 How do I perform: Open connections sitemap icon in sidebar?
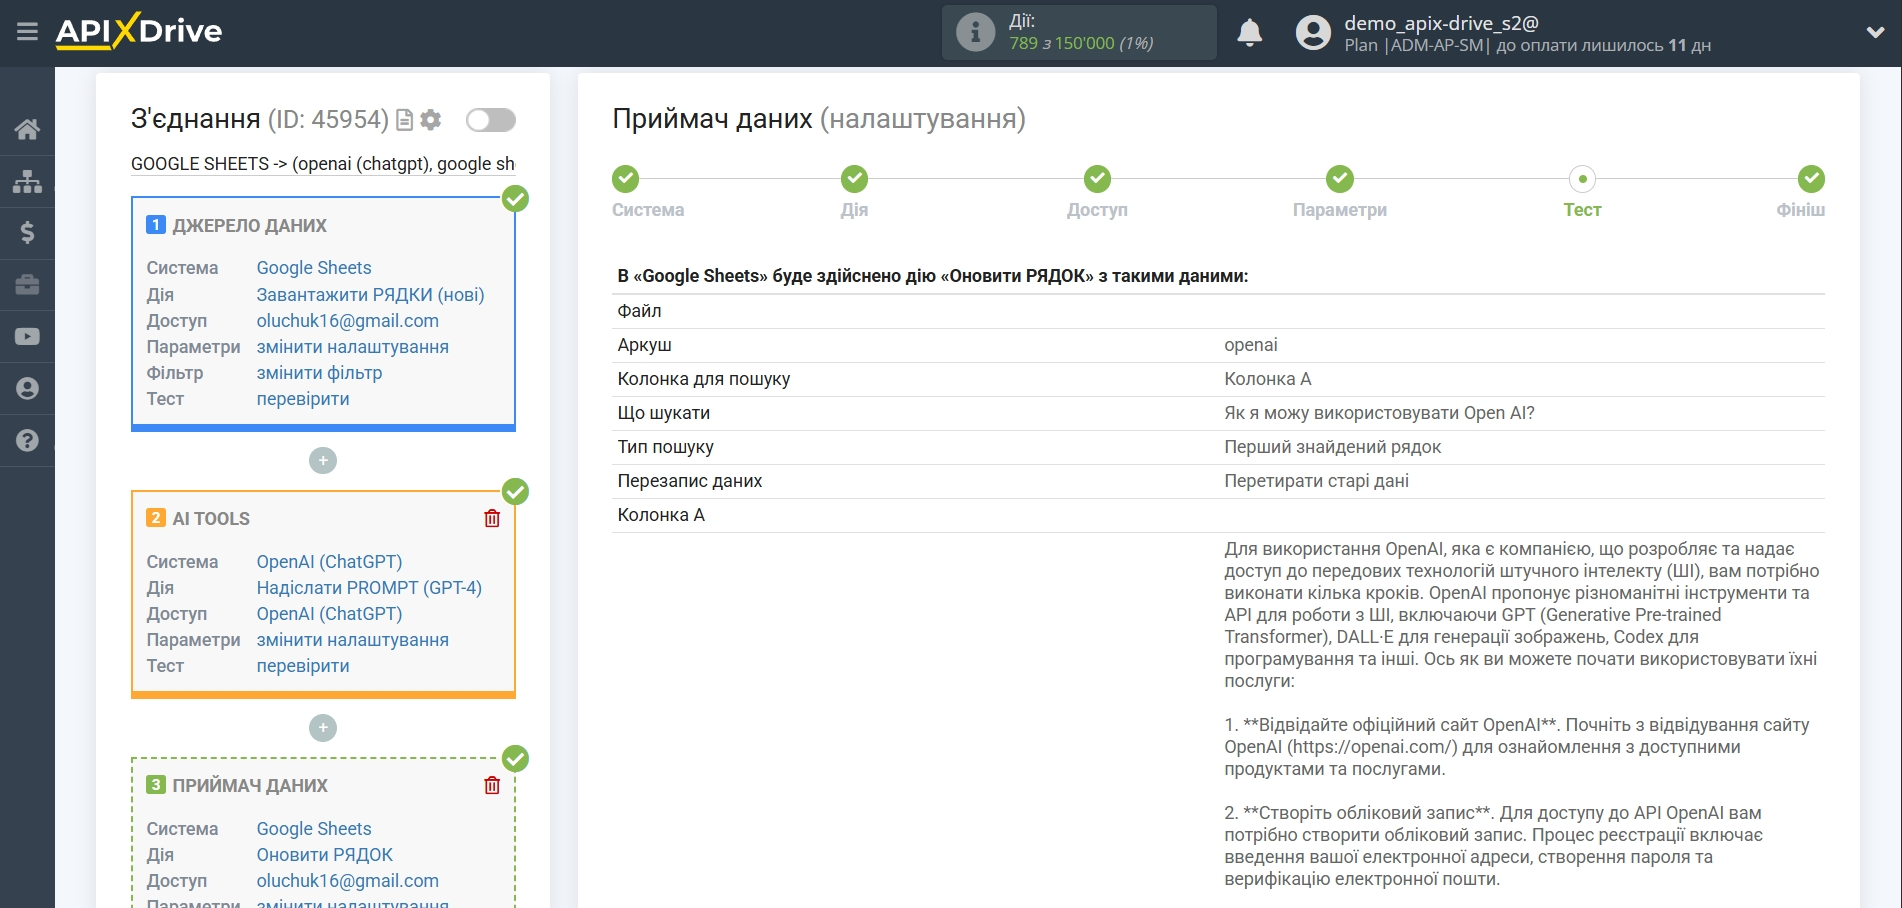pos(27,181)
